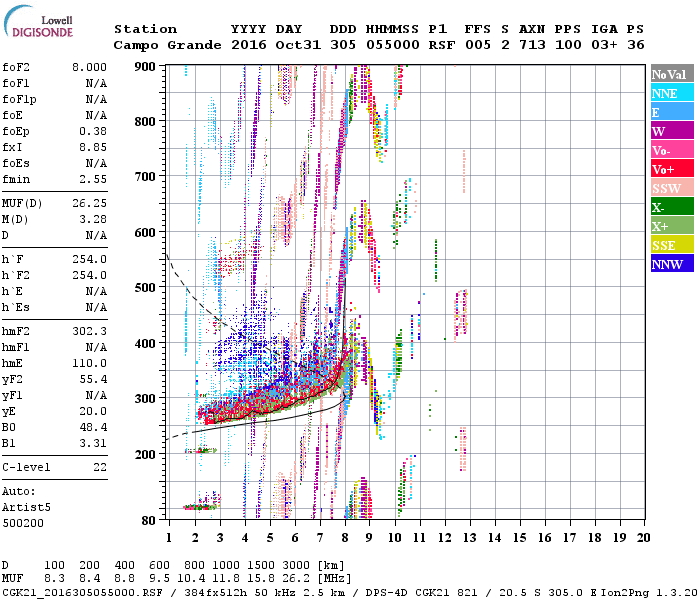The width and height of the screenshot is (700, 600).
Task: Click the B1 value 3.31
Action: [x=93, y=443]
